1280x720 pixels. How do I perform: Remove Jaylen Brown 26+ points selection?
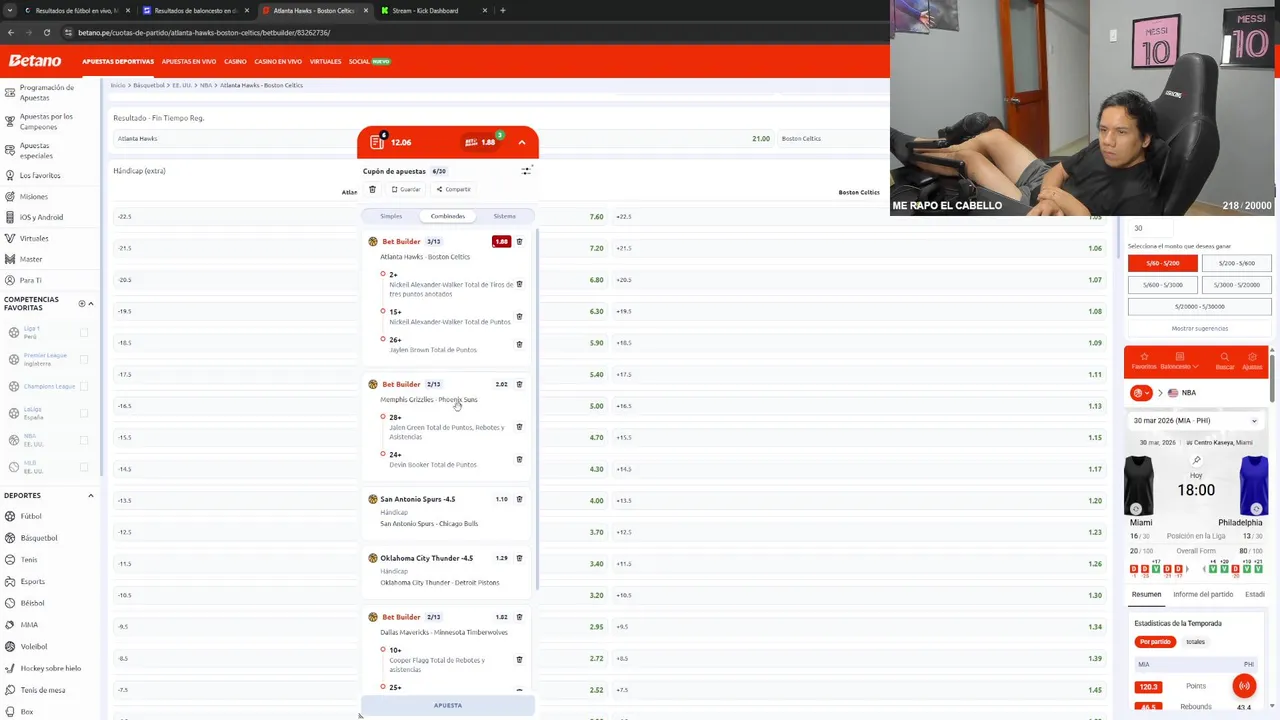click(x=519, y=344)
